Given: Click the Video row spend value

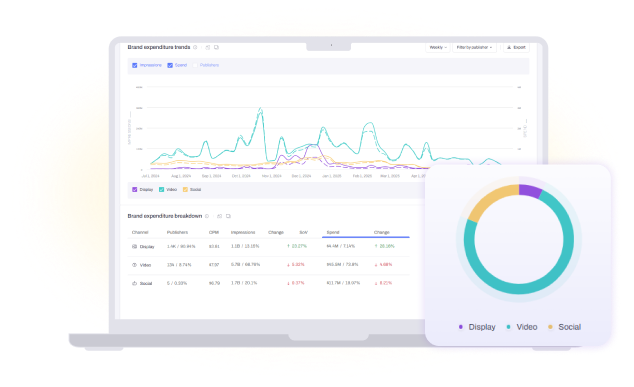Looking at the screenshot, I should tap(342, 264).
